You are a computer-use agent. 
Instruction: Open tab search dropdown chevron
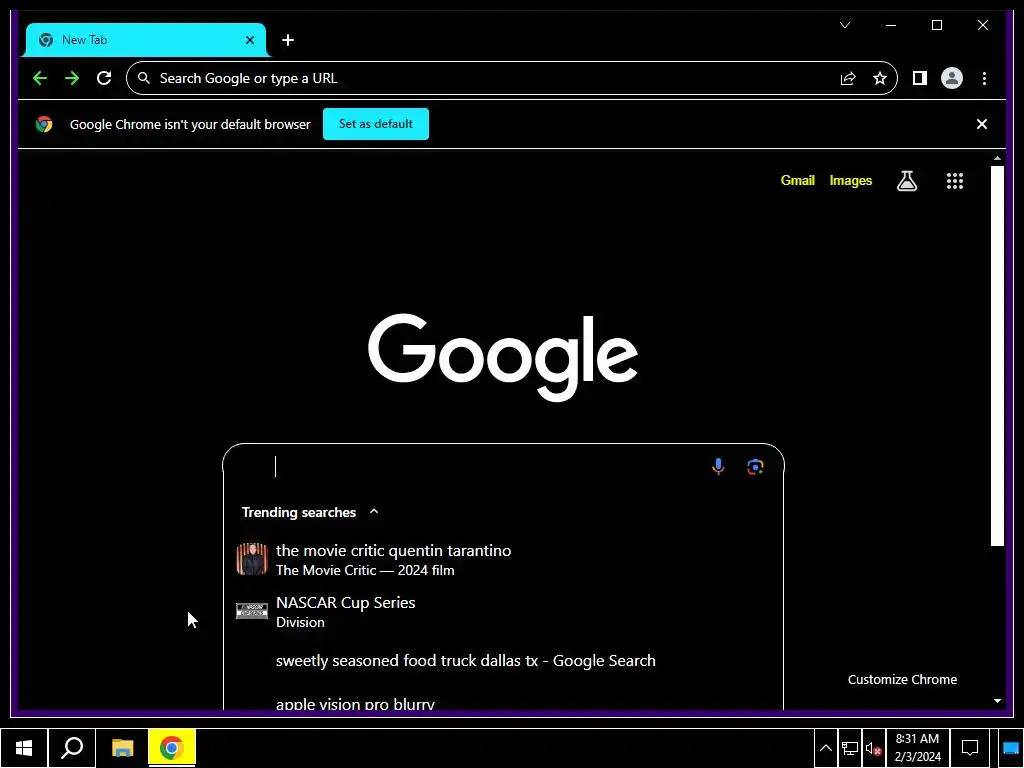[x=844, y=25]
